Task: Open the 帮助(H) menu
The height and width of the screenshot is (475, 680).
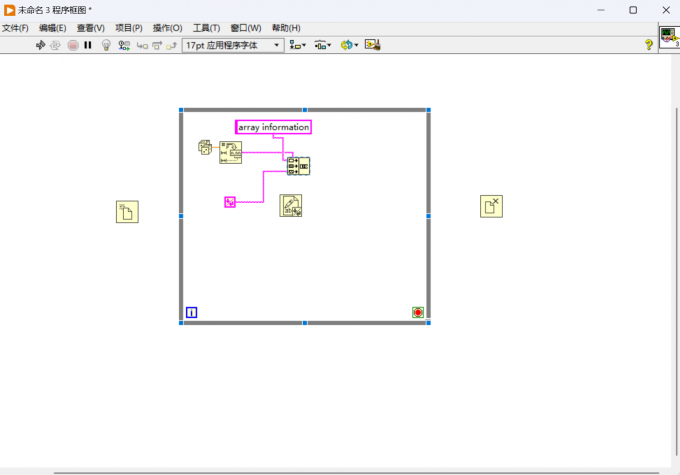Action: tap(286, 28)
